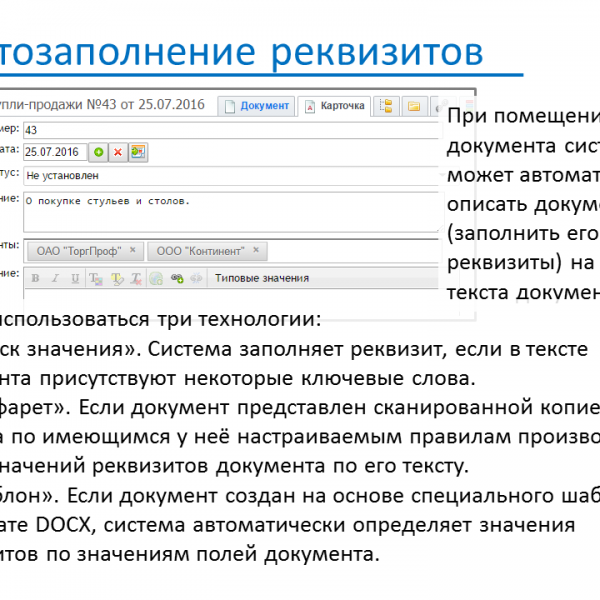Remove the ООО "Континент" tag

(x=257, y=250)
